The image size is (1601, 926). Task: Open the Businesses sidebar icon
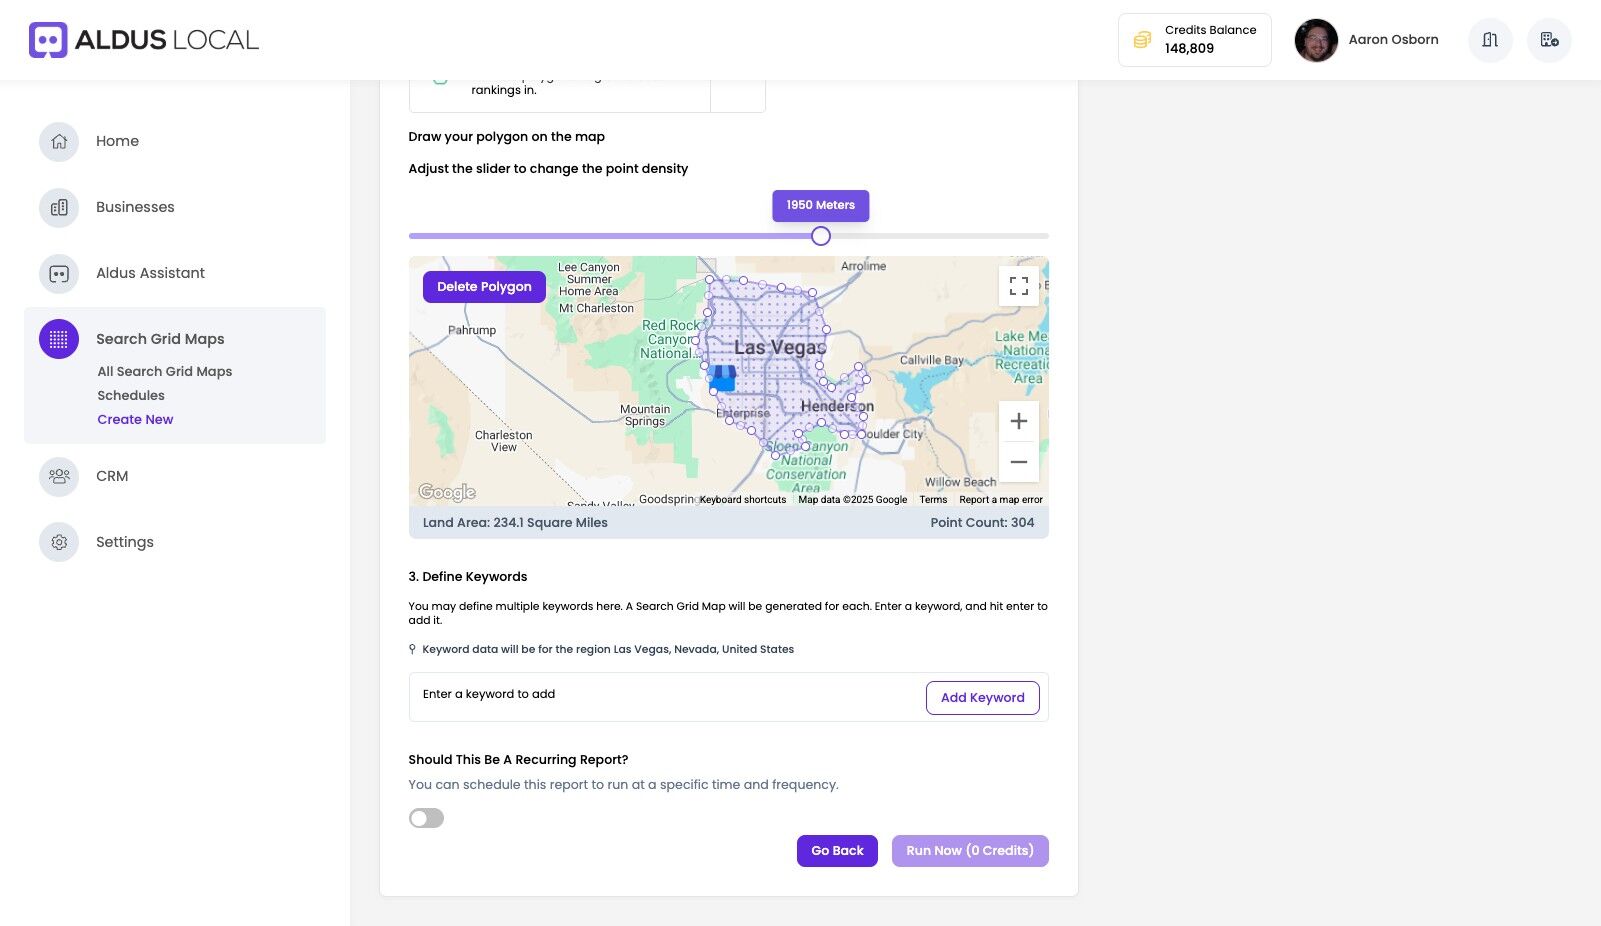59,207
